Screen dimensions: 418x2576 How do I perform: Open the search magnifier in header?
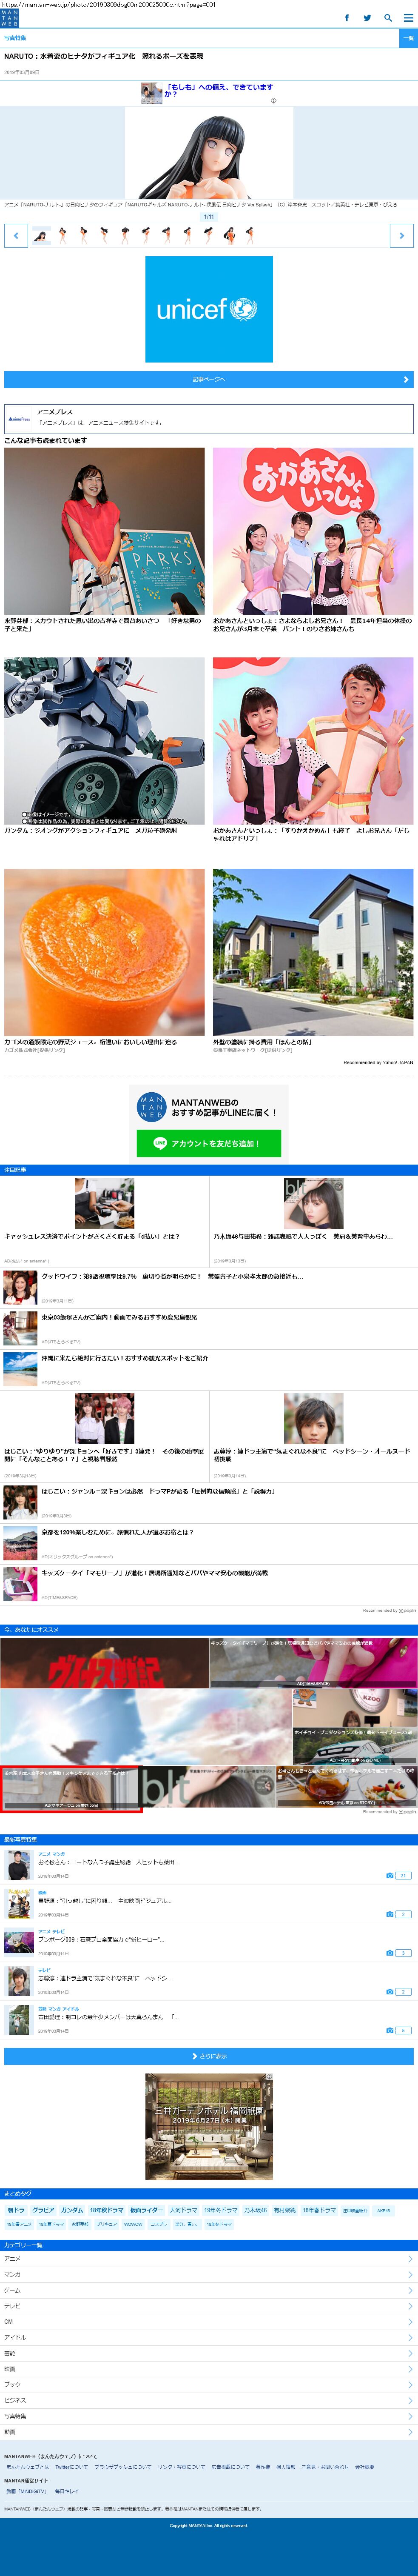point(388,18)
